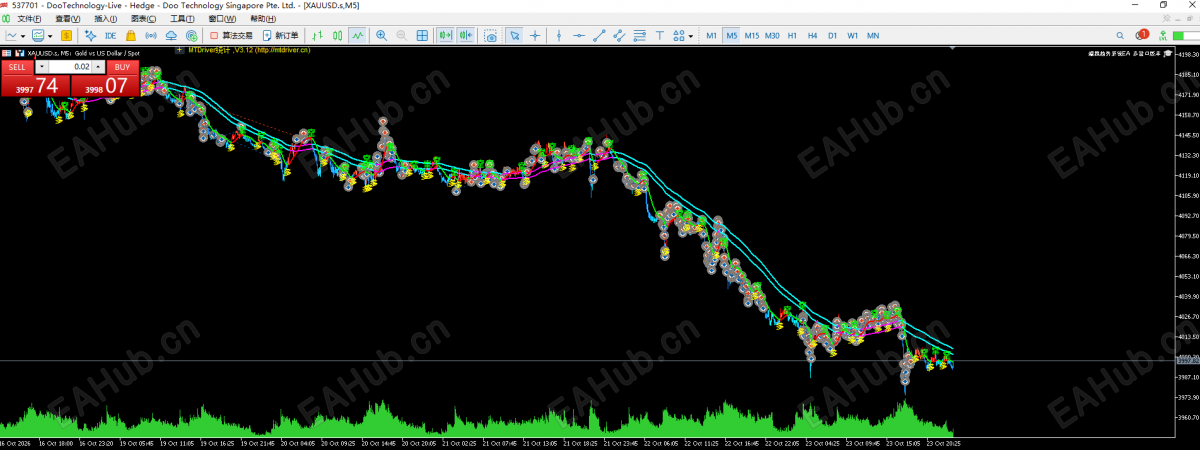Increase volume with up arrow beside BUY
The height and width of the screenshot is (450, 1200).
coord(98,67)
